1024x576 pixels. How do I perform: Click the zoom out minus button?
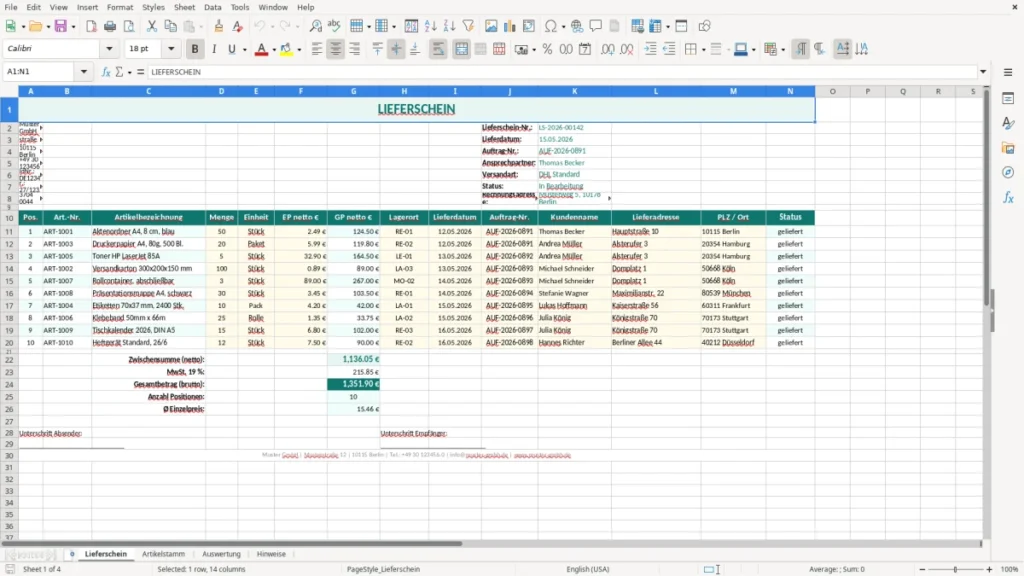[x=922, y=569]
